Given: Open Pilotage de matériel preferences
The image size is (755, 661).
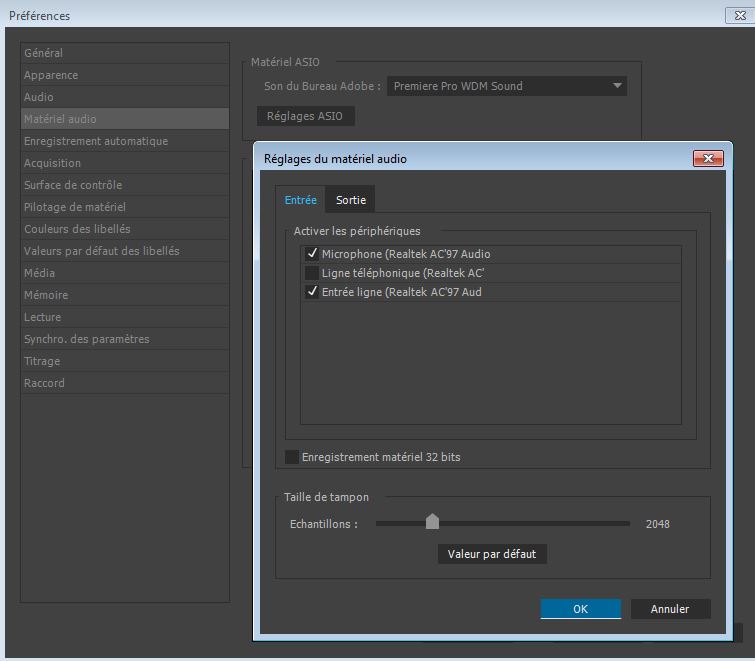Looking at the screenshot, I should click(125, 207).
